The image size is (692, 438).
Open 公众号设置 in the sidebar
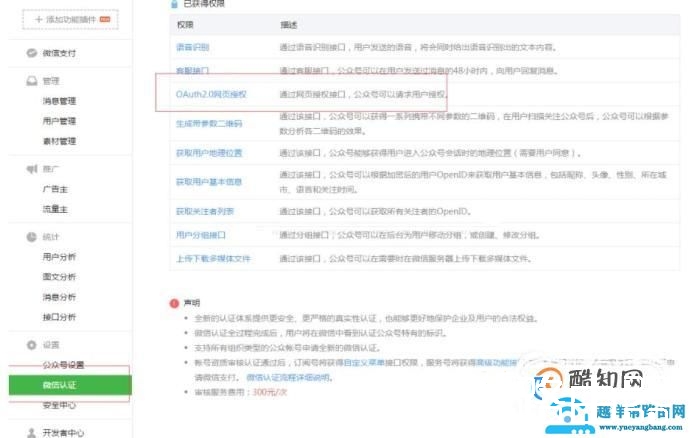(x=63, y=365)
